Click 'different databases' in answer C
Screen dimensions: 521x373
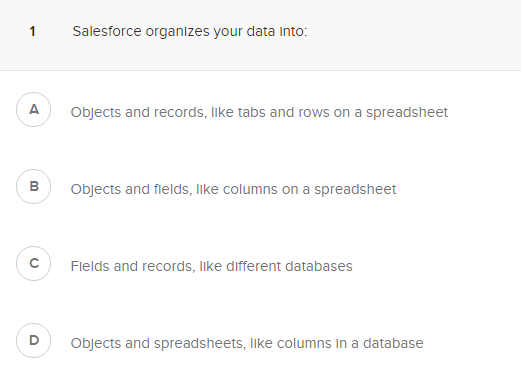[x=289, y=266]
